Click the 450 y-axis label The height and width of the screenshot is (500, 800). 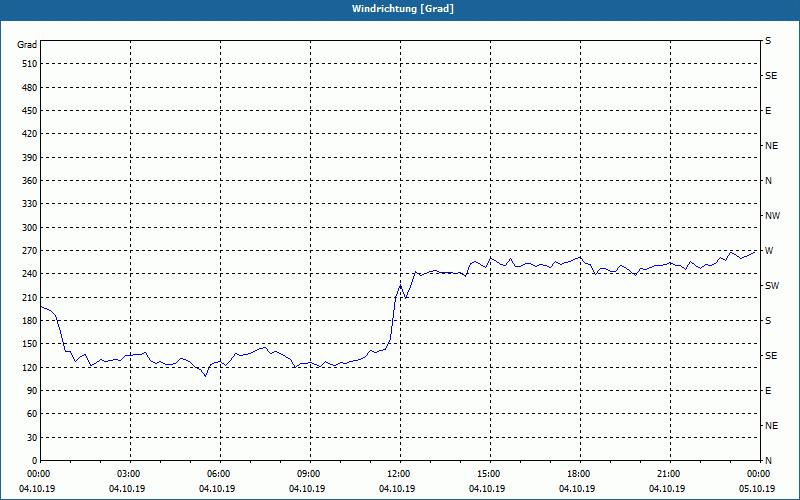coord(30,111)
